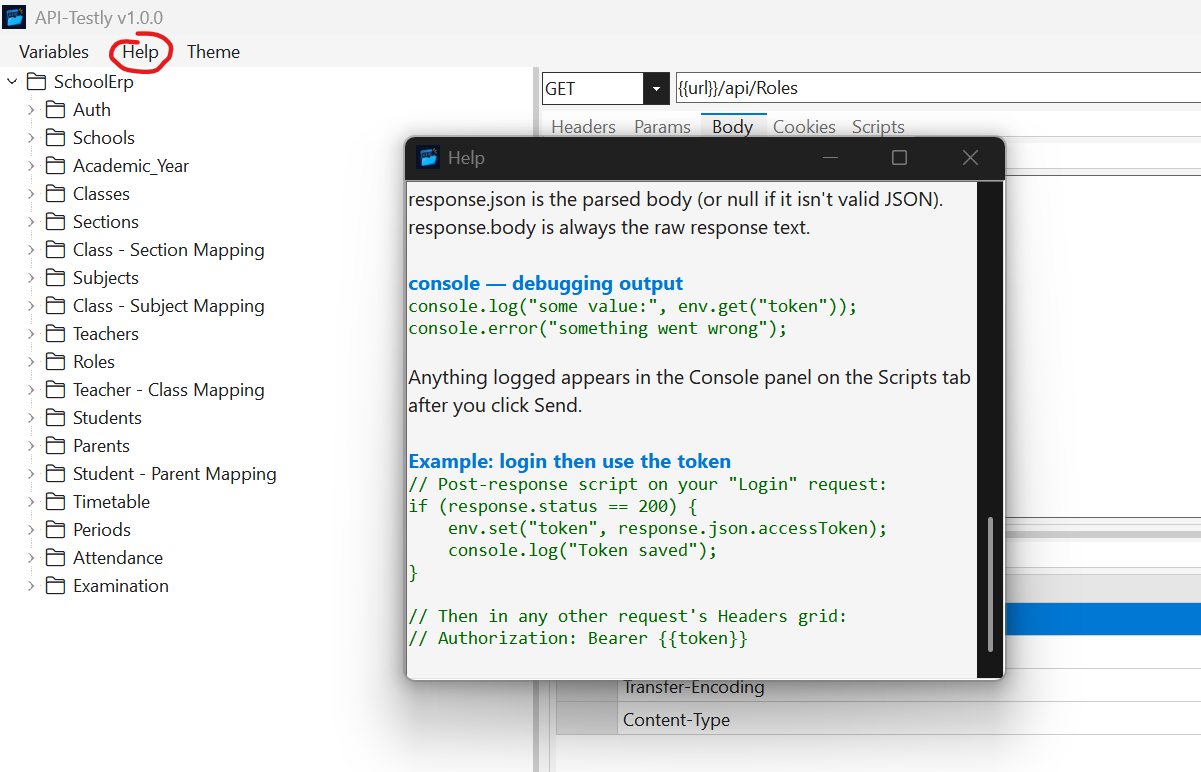
Task: Click the Timetable folder icon
Action: [x=56, y=501]
